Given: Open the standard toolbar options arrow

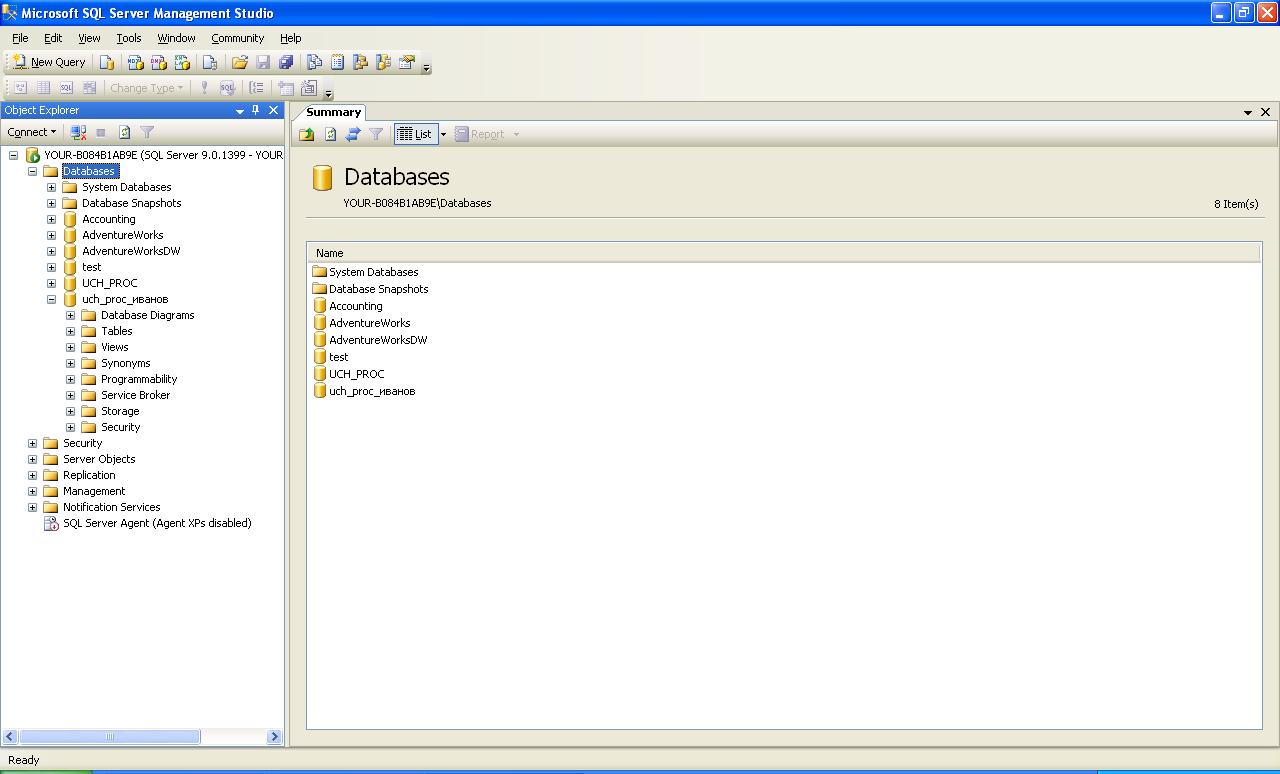Looking at the screenshot, I should click(x=427, y=68).
